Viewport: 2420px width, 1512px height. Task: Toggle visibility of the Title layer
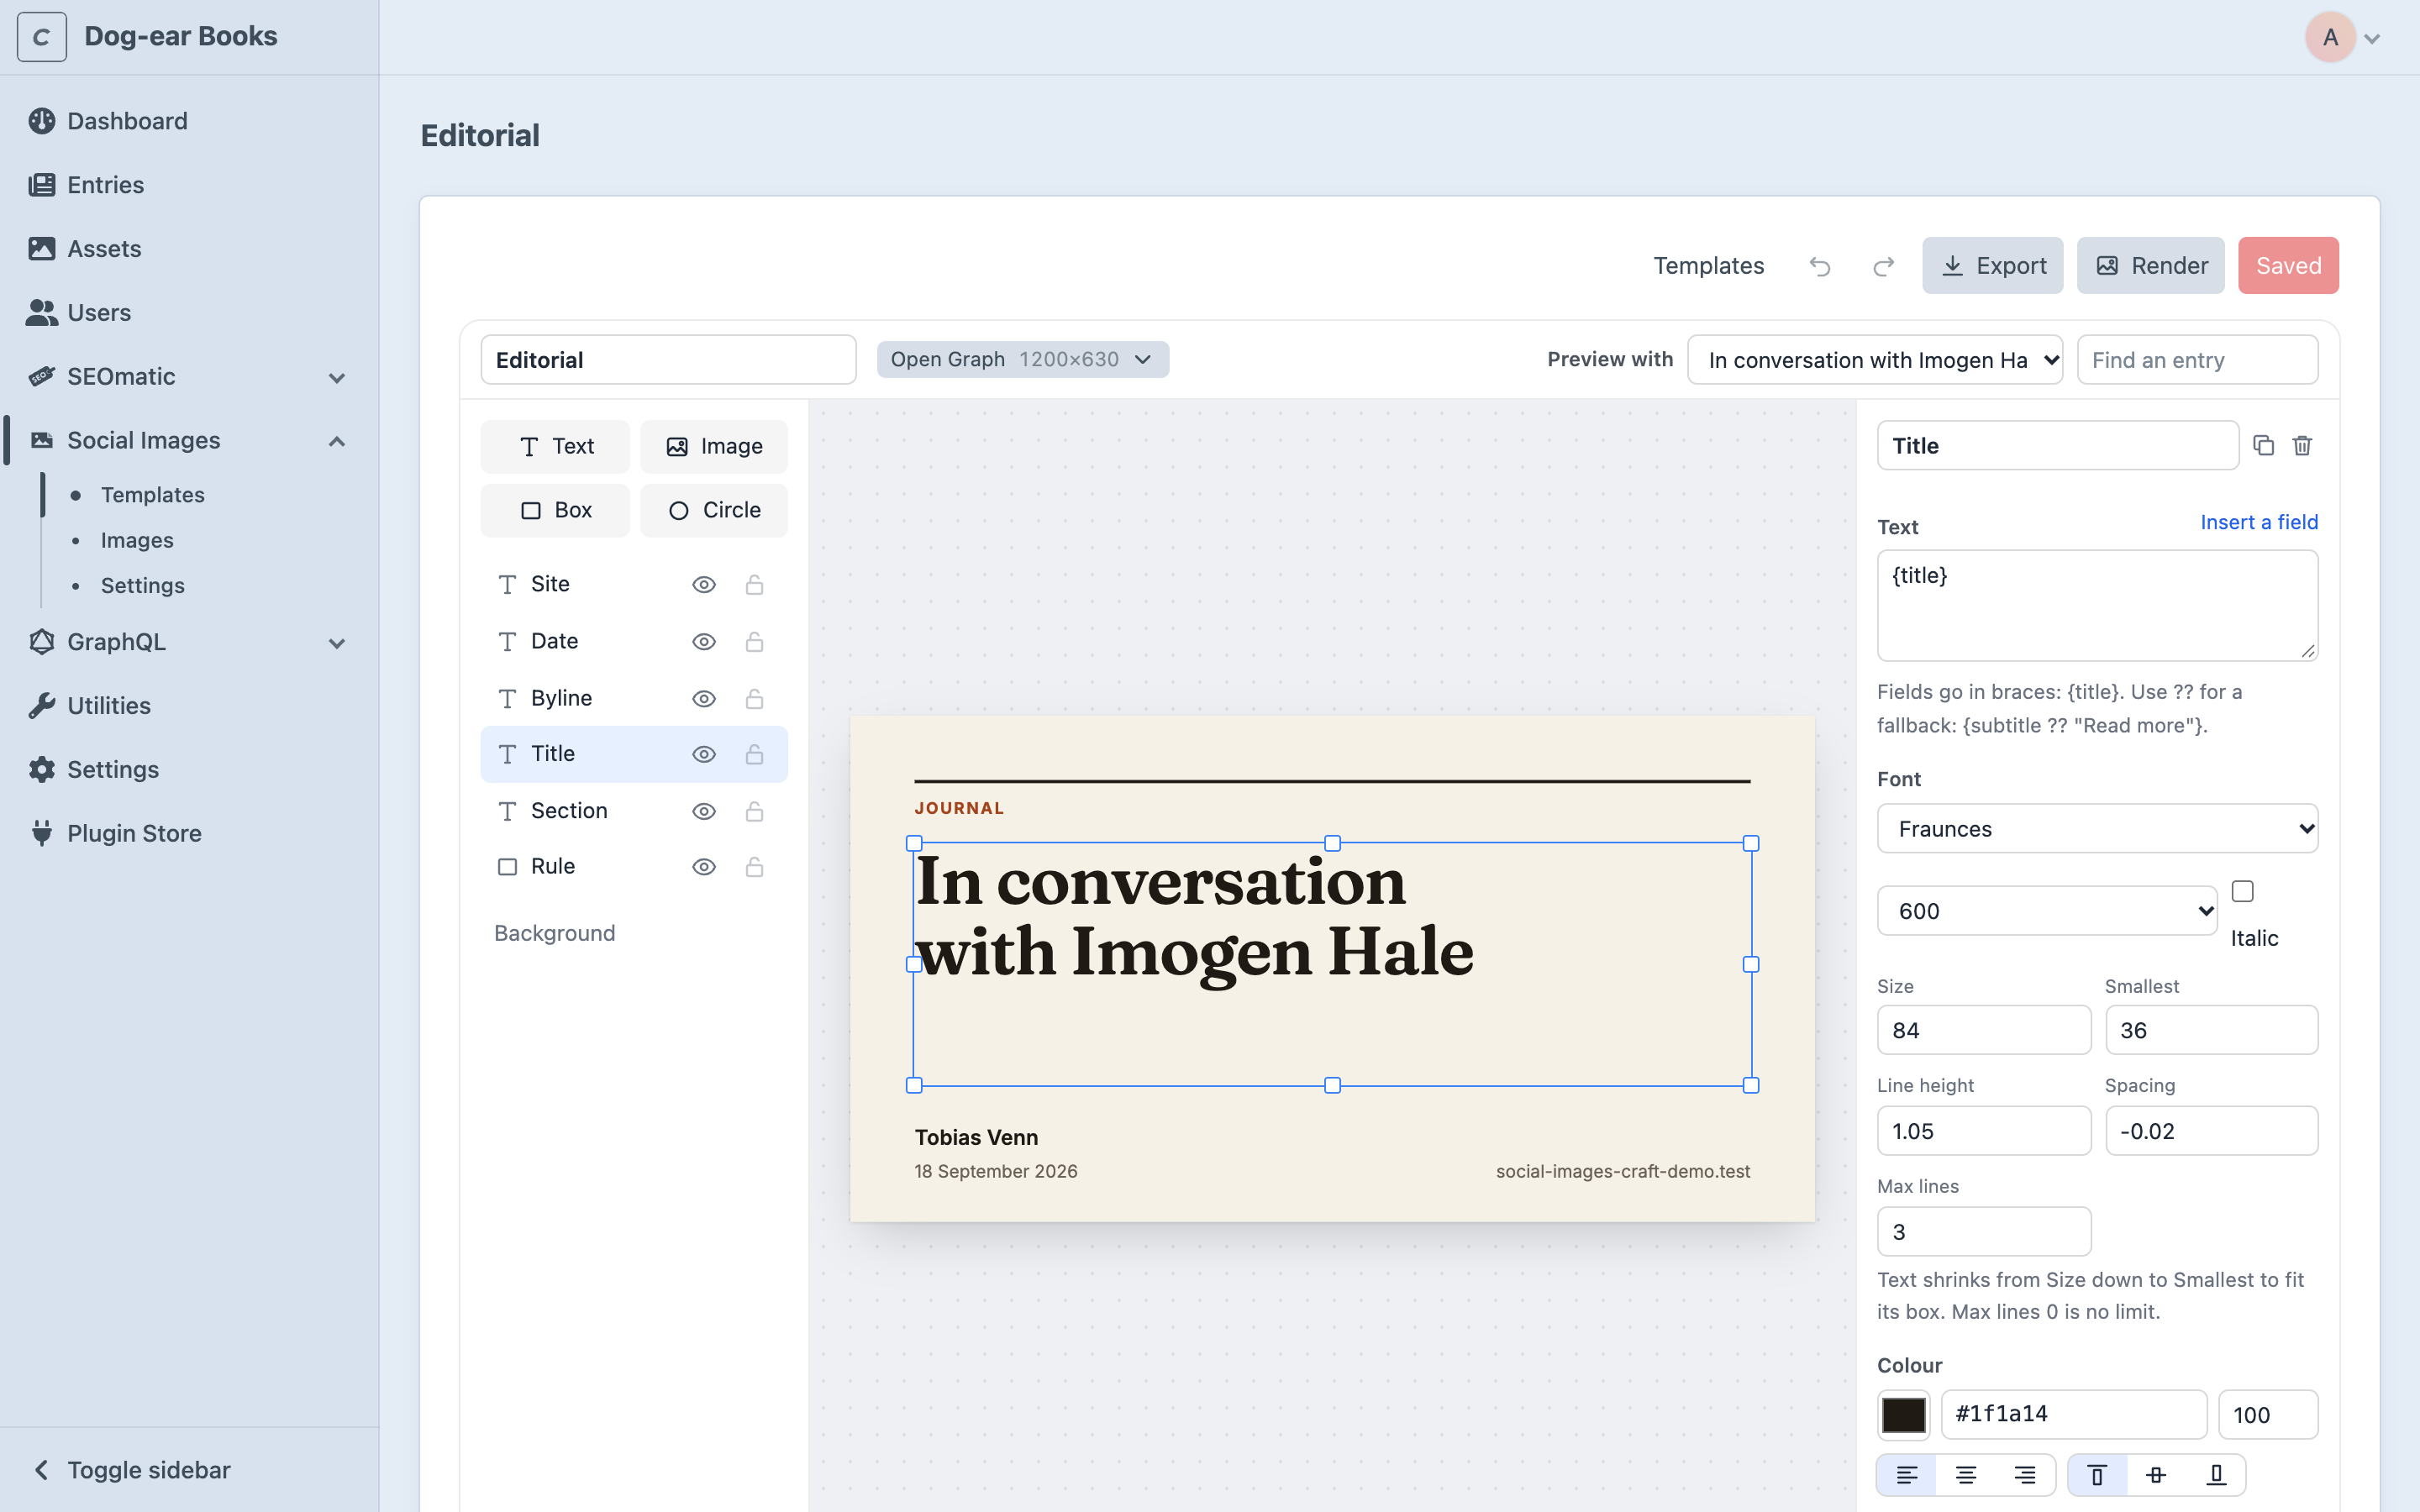click(x=704, y=754)
